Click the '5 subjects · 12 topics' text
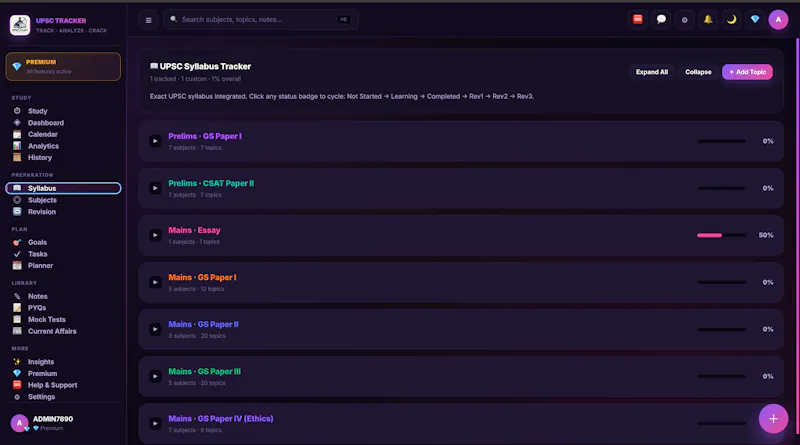 [x=196, y=289]
